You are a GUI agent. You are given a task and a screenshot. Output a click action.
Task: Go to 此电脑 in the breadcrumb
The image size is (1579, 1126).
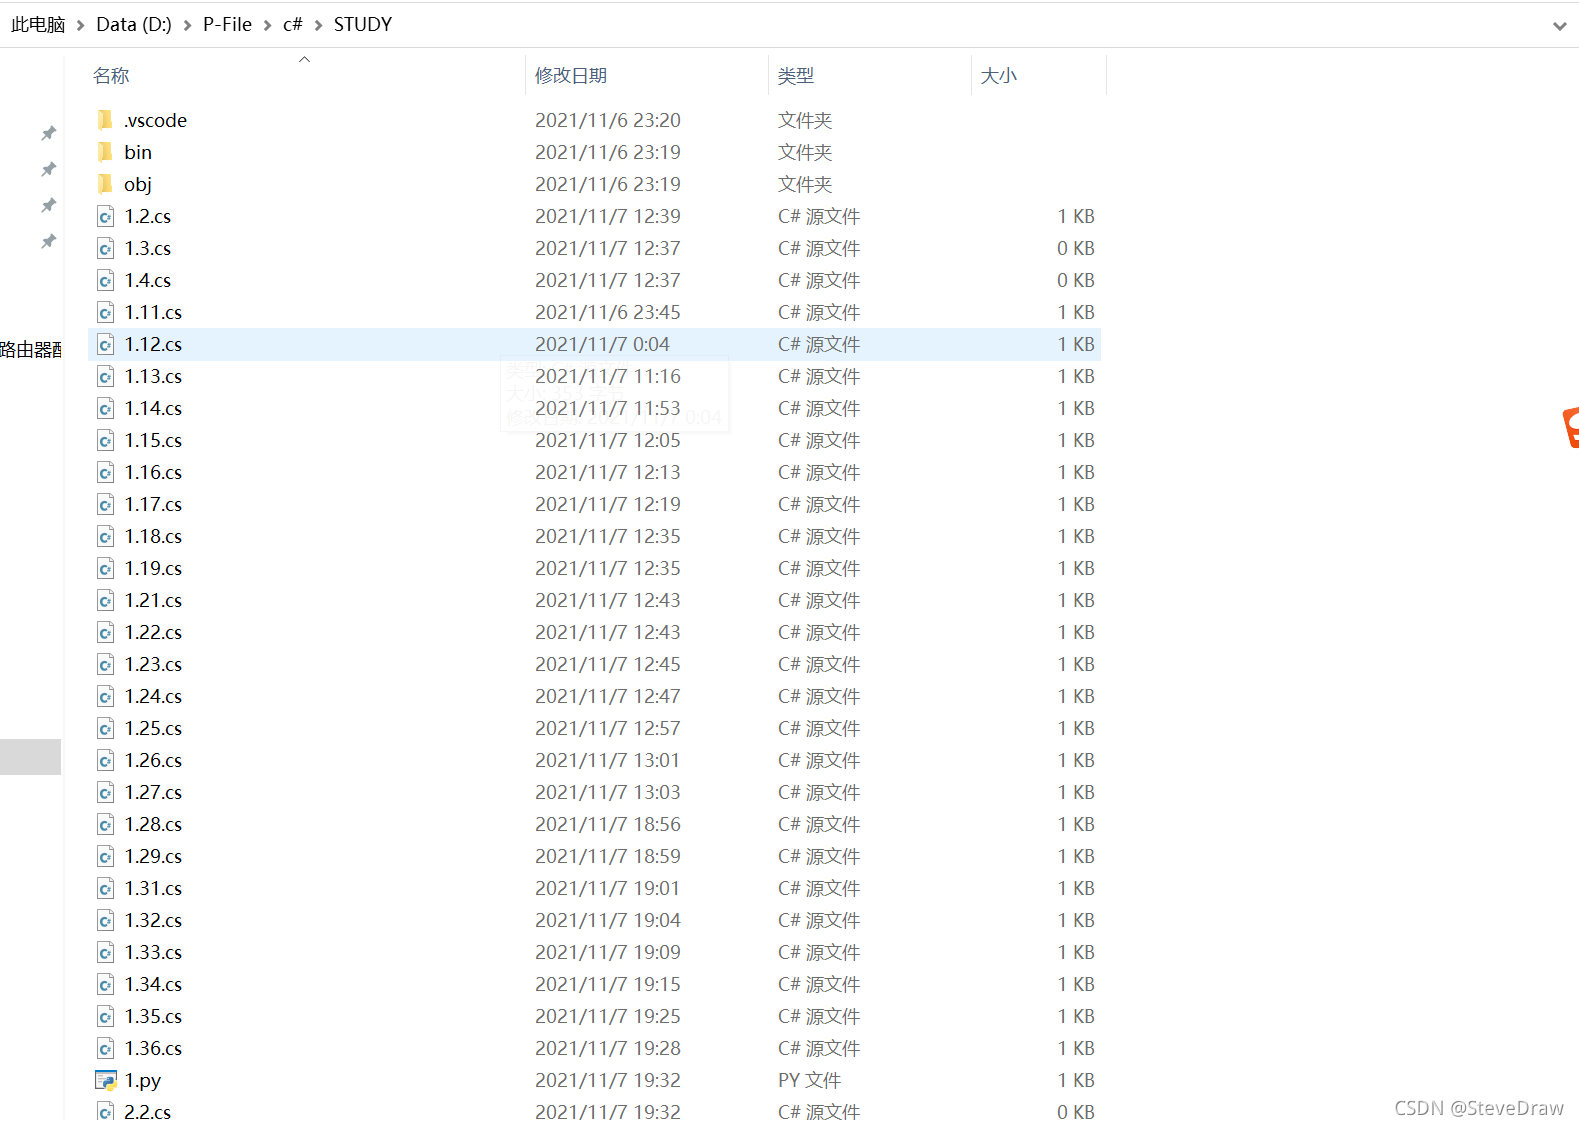[x=38, y=24]
